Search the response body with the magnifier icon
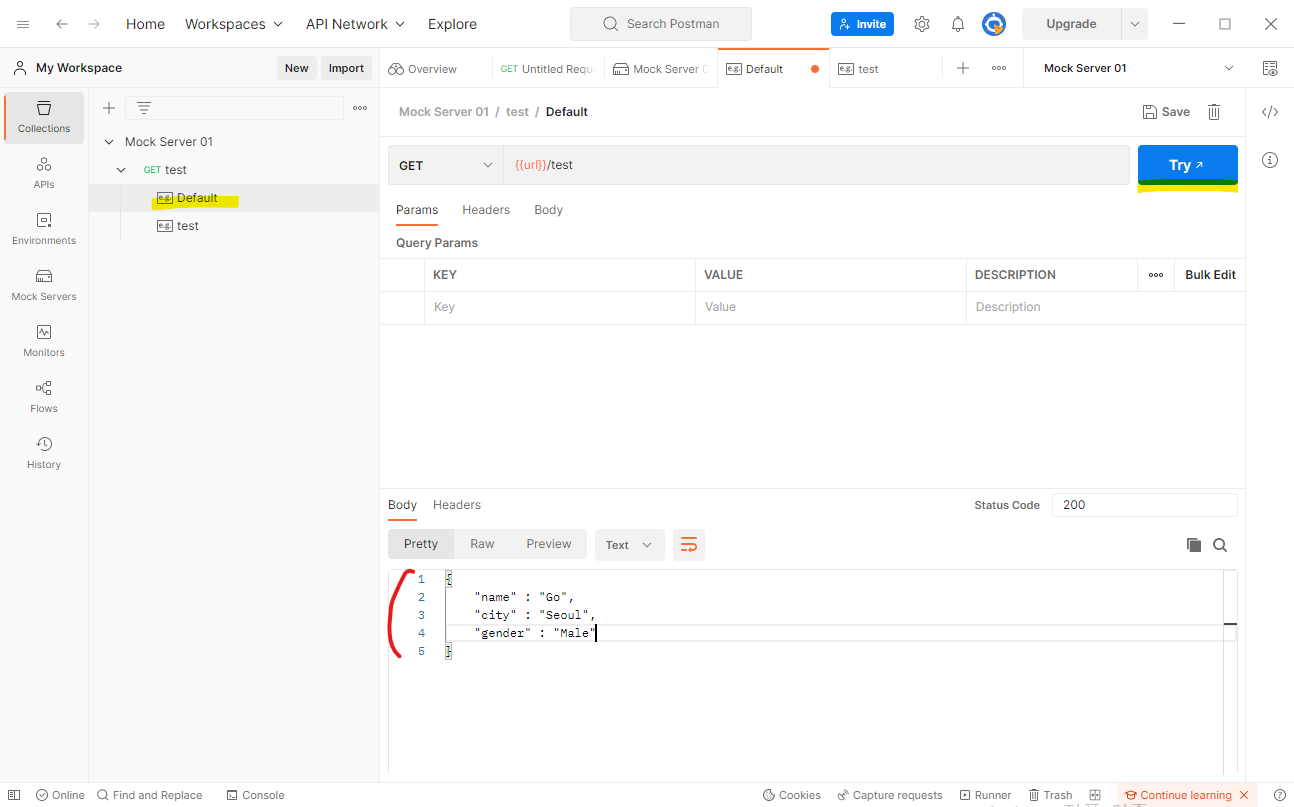Viewport: 1294px width, 807px height. (x=1220, y=545)
